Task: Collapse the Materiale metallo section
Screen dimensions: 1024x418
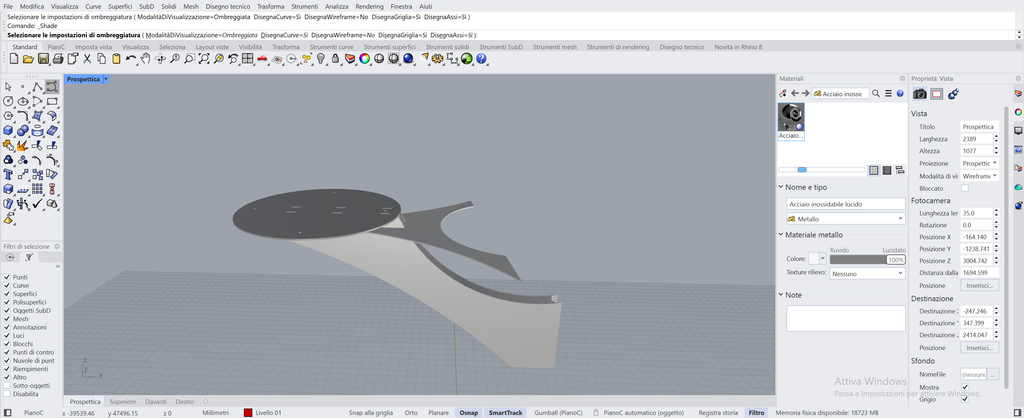Action: [781, 234]
